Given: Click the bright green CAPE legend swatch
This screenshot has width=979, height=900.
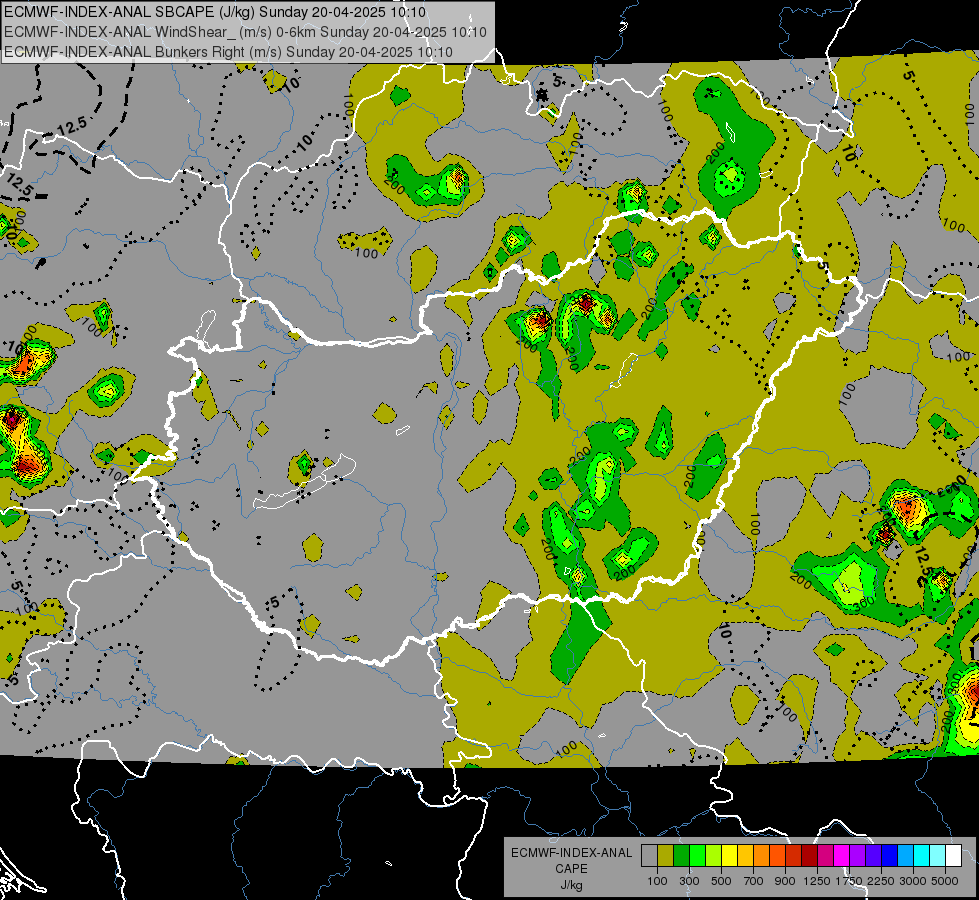Looking at the screenshot, I should [697, 855].
